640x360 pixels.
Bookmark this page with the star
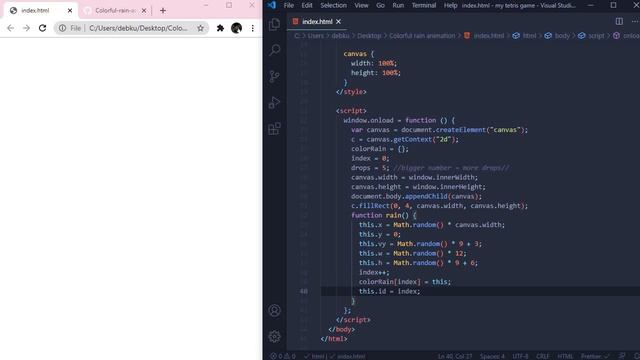tap(200, 28)
